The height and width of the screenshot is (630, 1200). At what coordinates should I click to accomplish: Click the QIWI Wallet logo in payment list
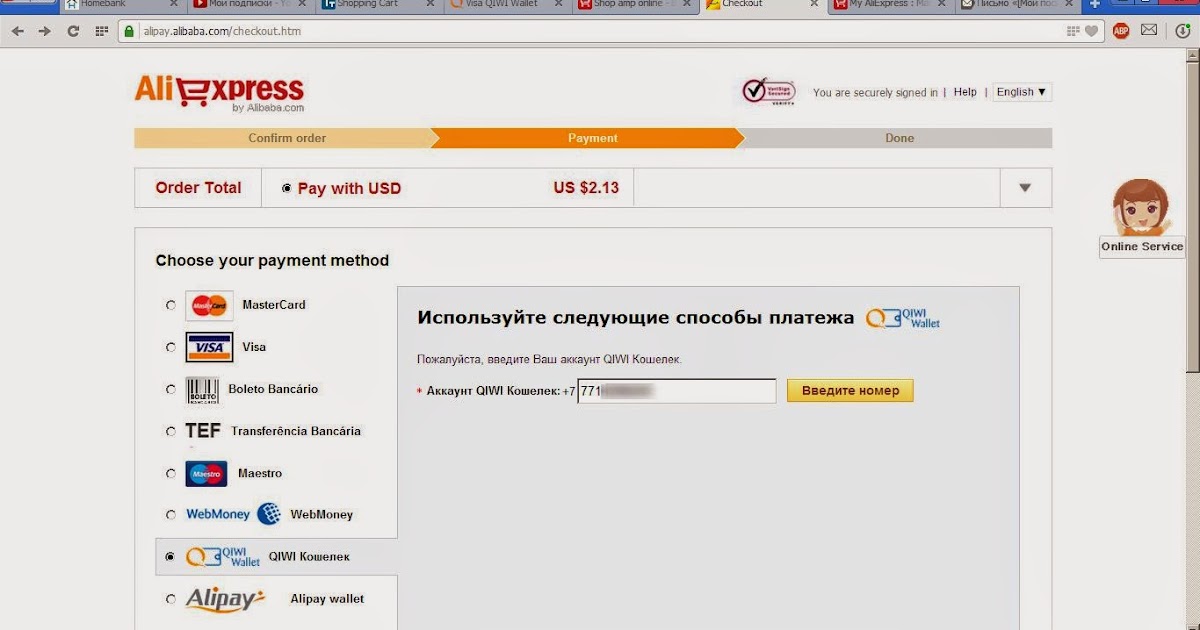(223, 556)
